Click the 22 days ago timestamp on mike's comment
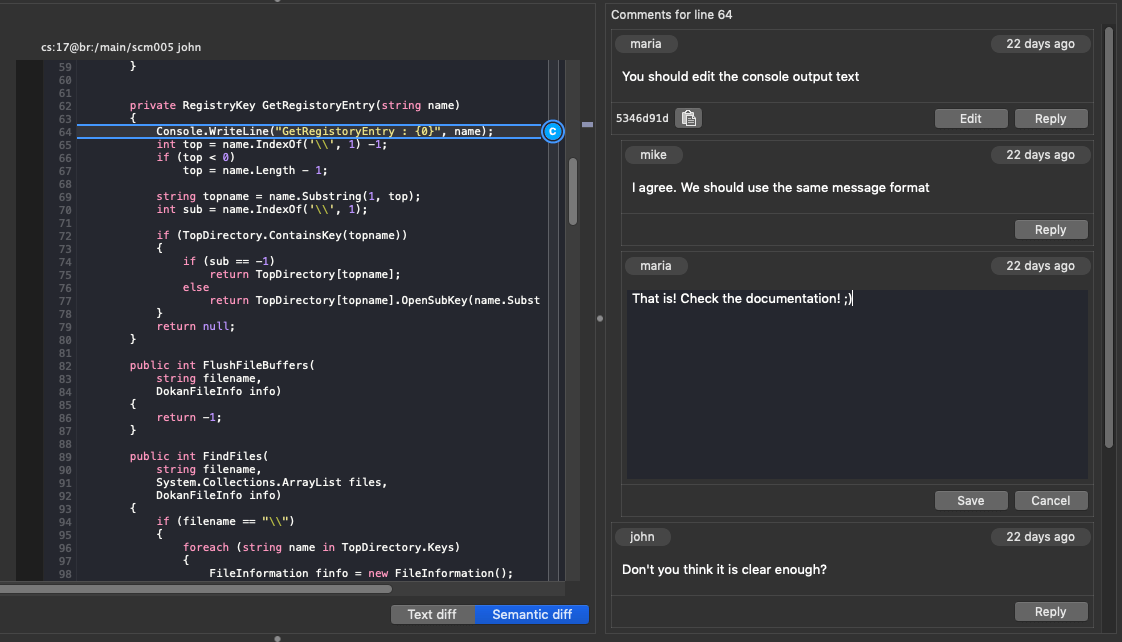This screenshot has width=1122, height=642. click(x=1040, y=155)
